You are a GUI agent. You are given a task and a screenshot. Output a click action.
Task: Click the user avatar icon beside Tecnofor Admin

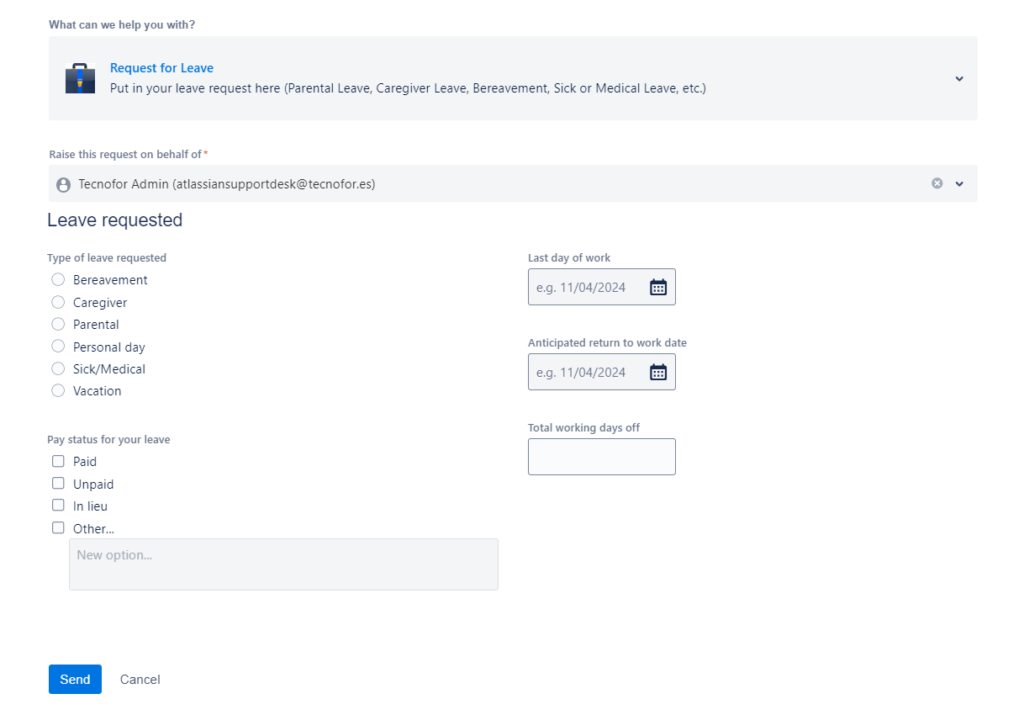[x=64, y=185]
